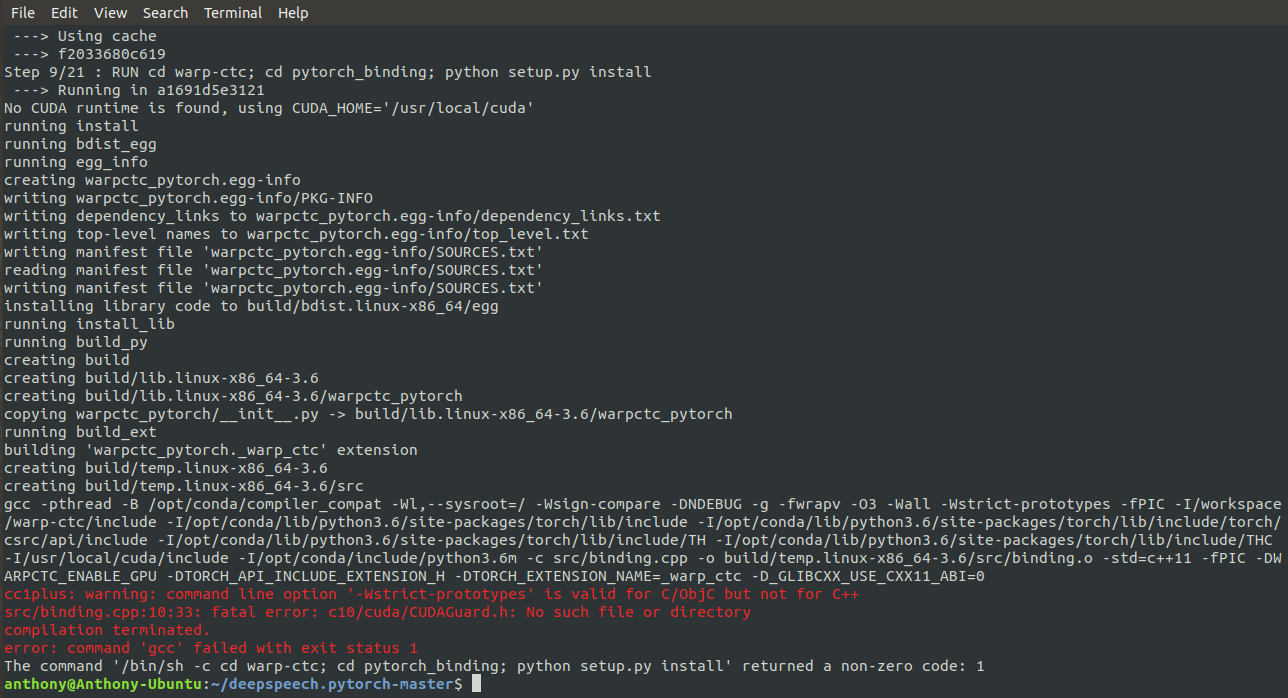
Task: Open the View menu
Action: pos(110,12)
